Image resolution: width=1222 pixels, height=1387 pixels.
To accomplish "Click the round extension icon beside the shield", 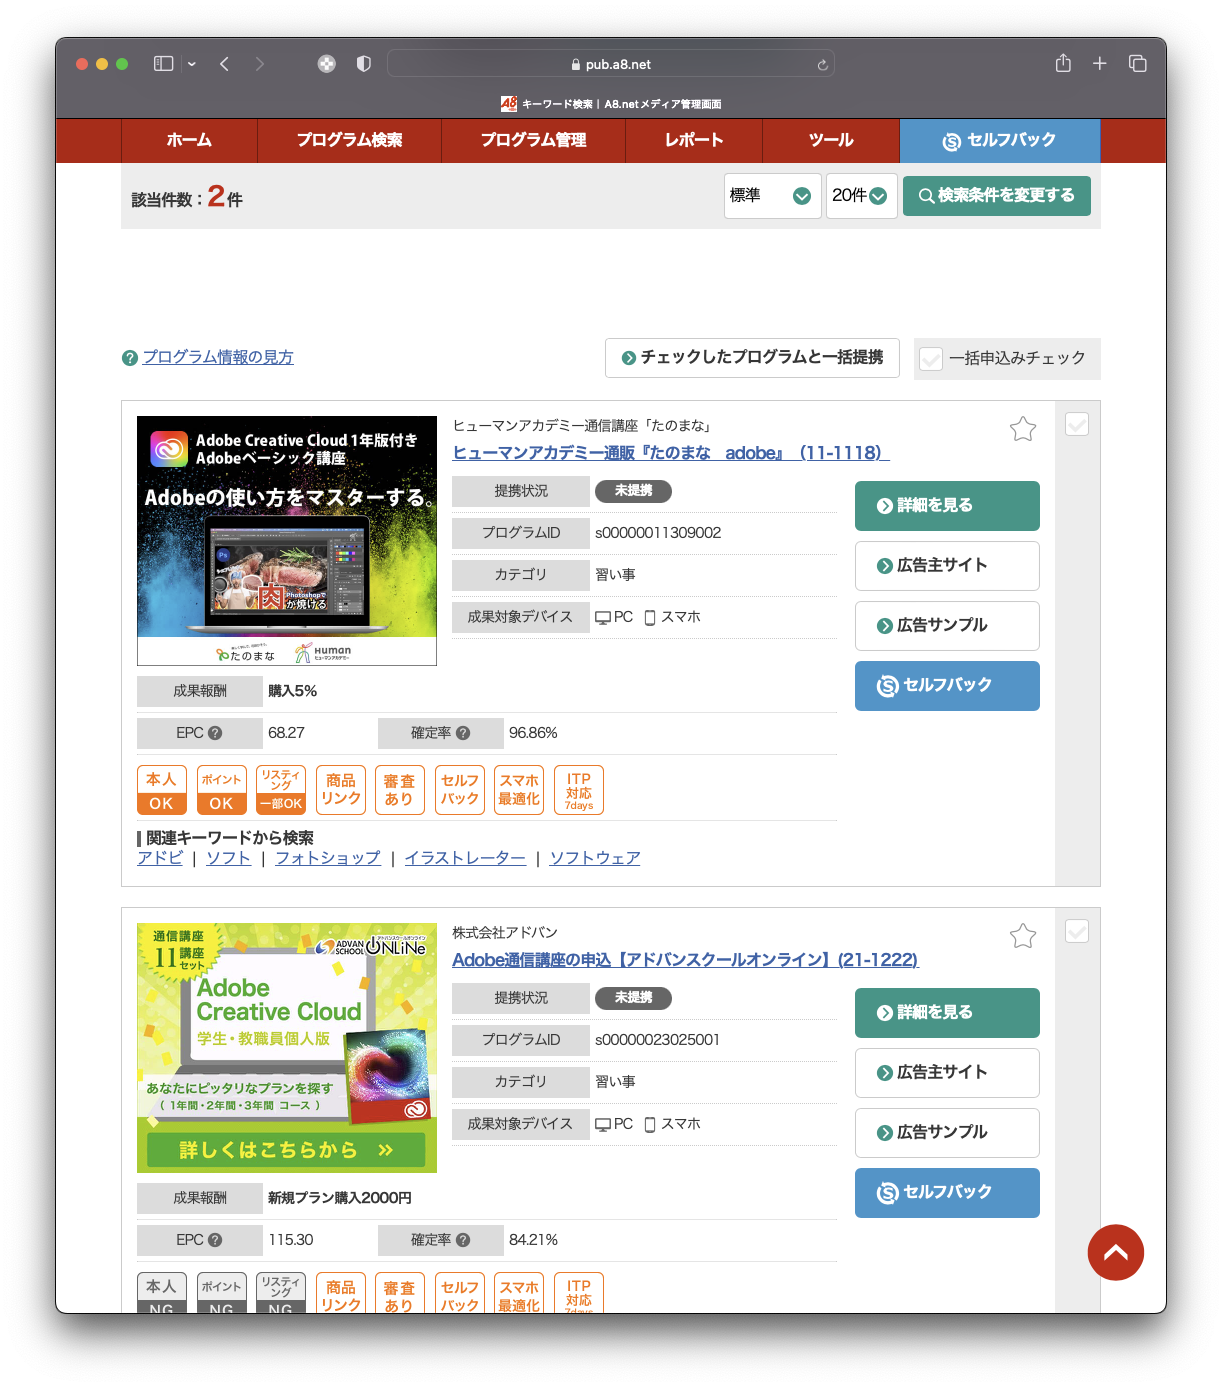I will click(x=326, y=64).
